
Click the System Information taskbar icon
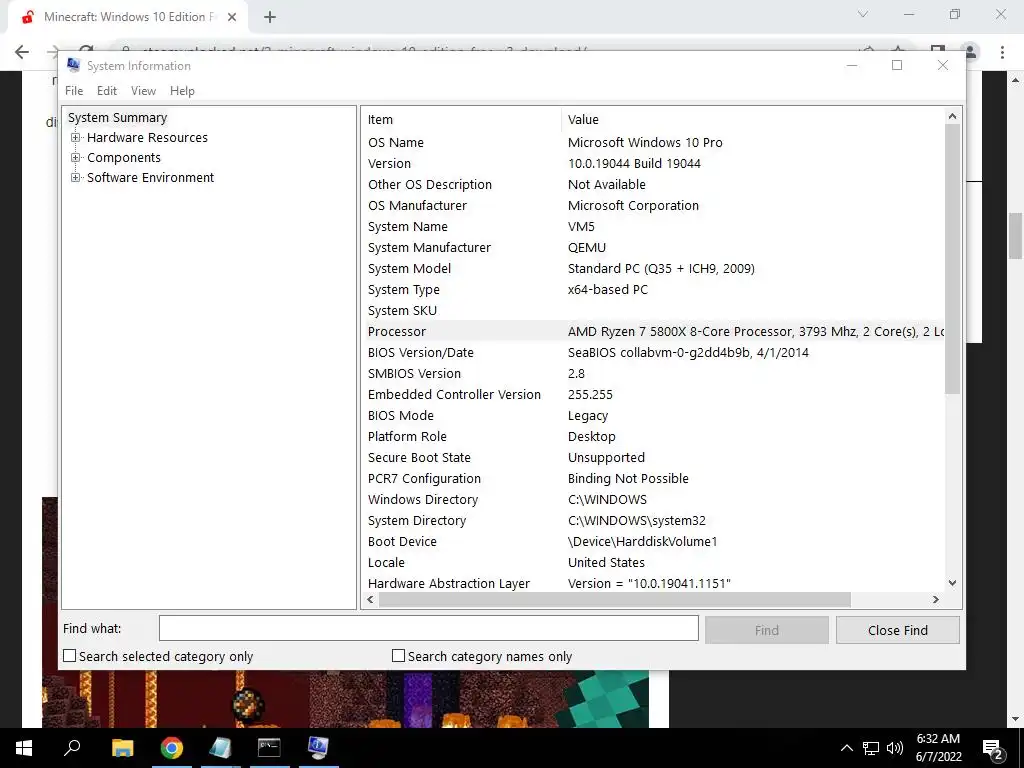coord(318,747)
